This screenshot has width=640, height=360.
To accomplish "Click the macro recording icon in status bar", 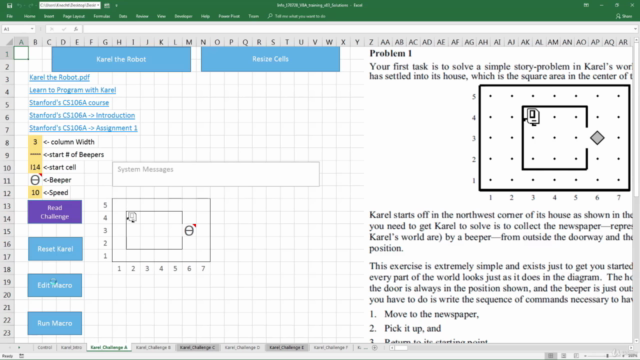I will pos(21,356).
